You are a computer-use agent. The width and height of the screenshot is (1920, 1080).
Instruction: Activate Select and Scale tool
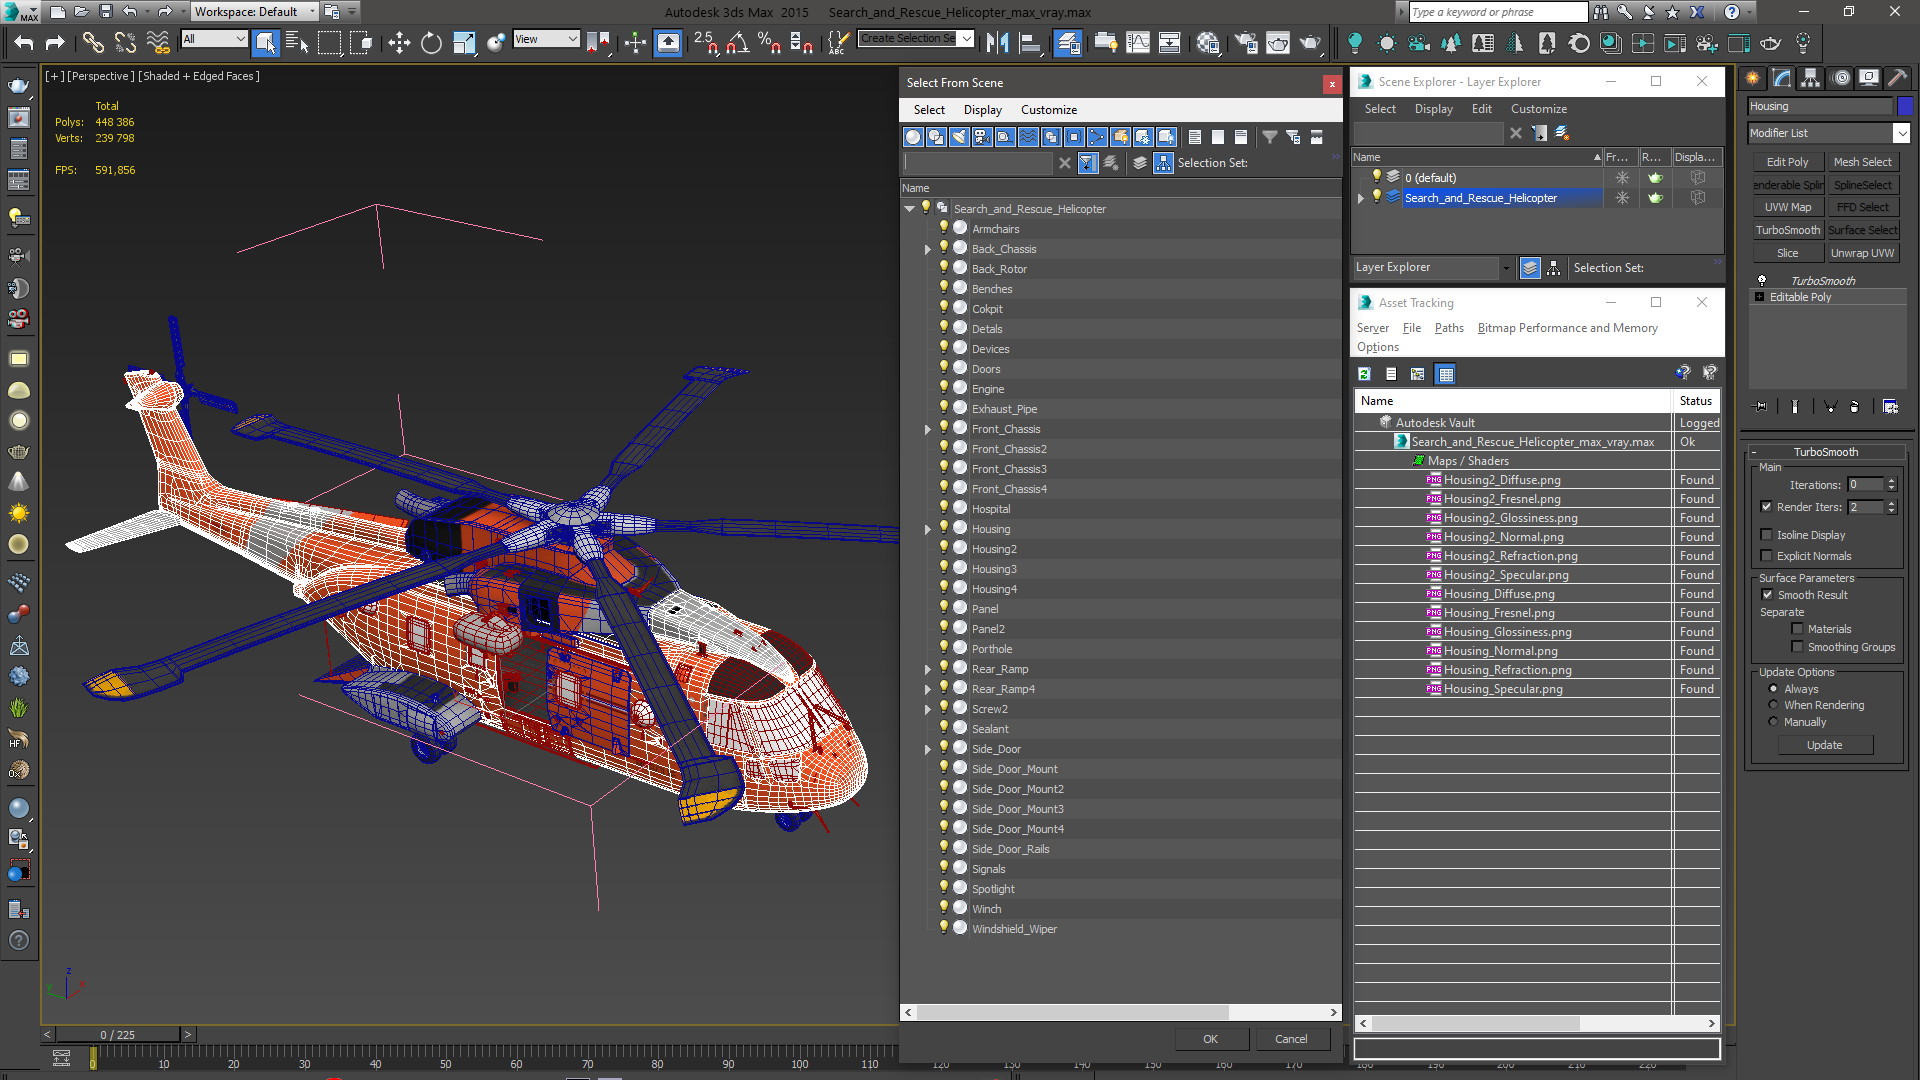click(464, 43)
